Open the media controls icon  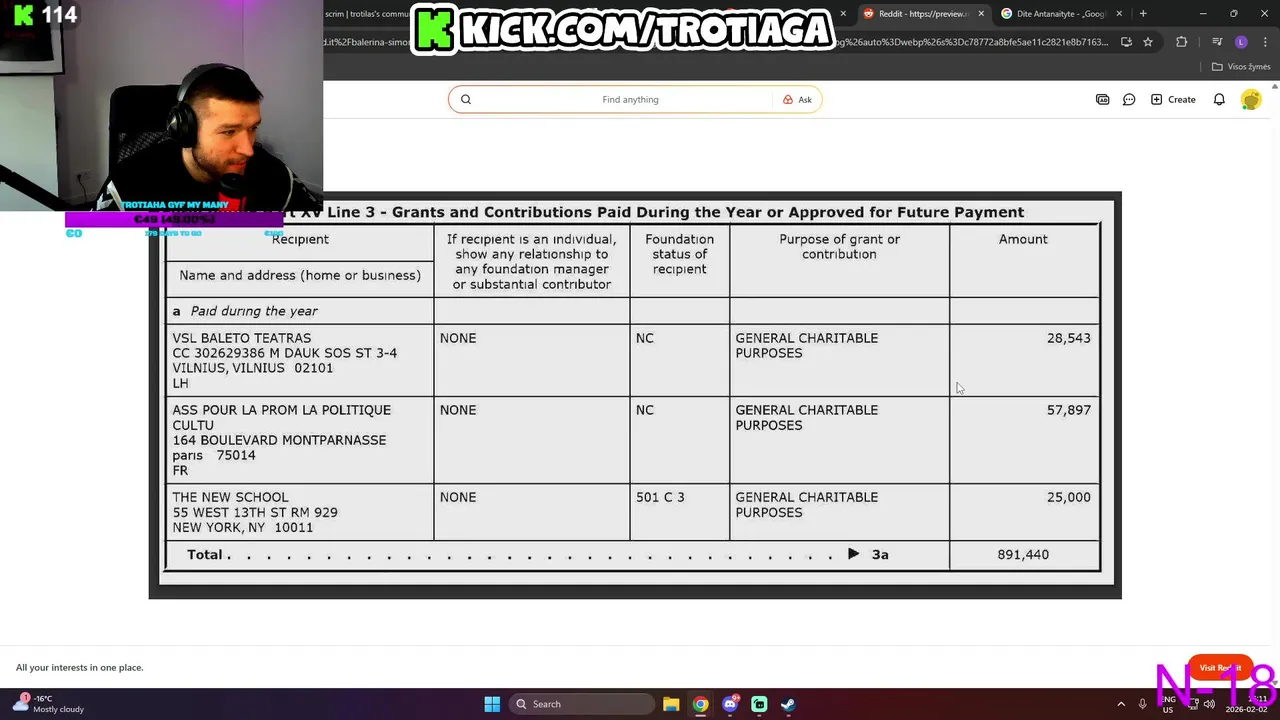tap(1217, 42)
